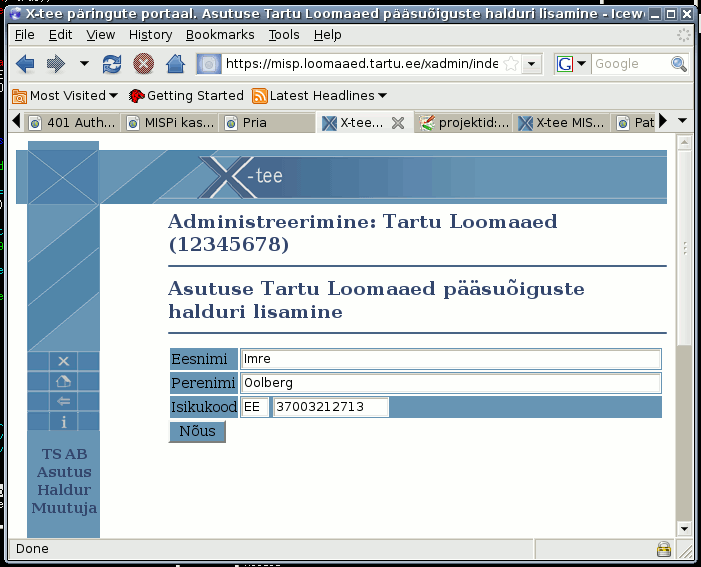
Task: Click the info 'i' icon in sidebar
Action: tap(63, 422)
